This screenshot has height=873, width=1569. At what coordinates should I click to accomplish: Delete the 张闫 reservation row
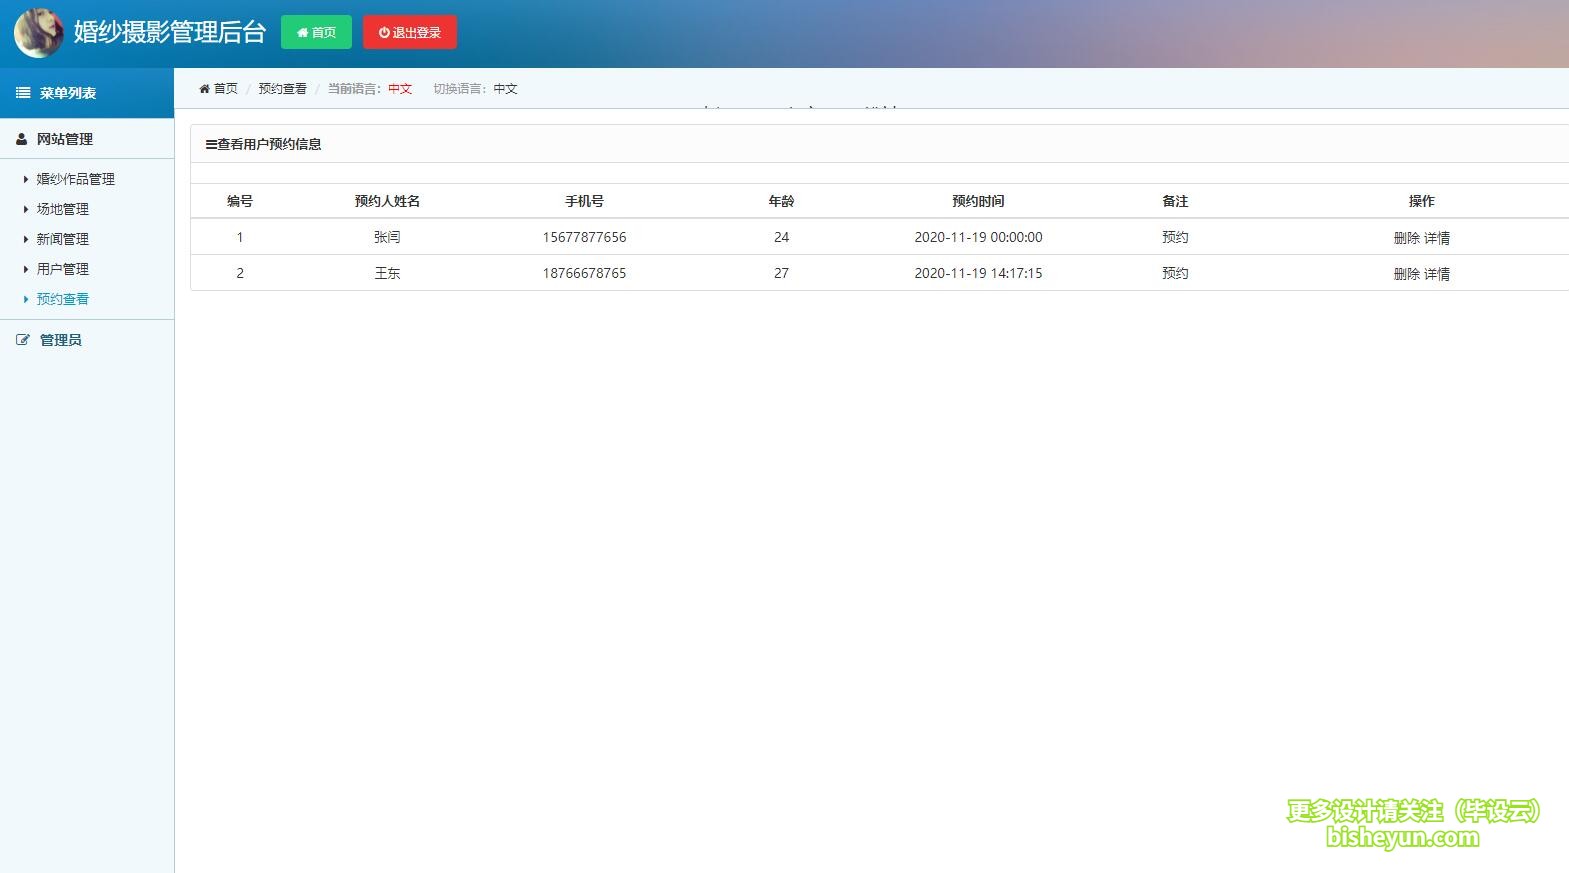click(x=1407, y=238)
